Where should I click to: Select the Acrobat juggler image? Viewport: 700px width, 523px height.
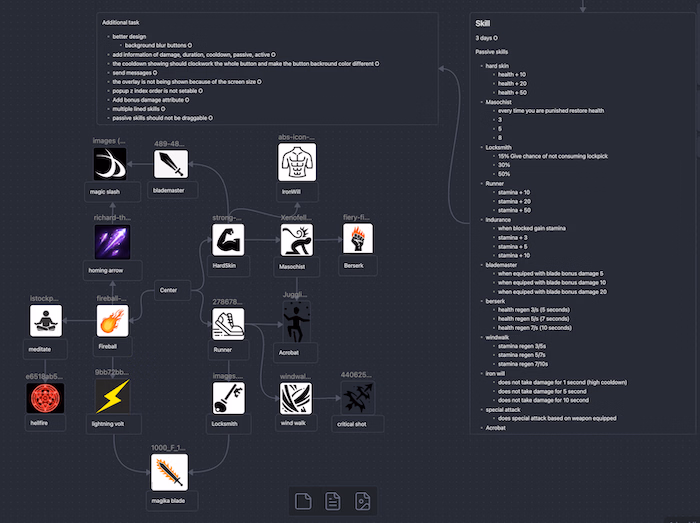pos(296,322)
